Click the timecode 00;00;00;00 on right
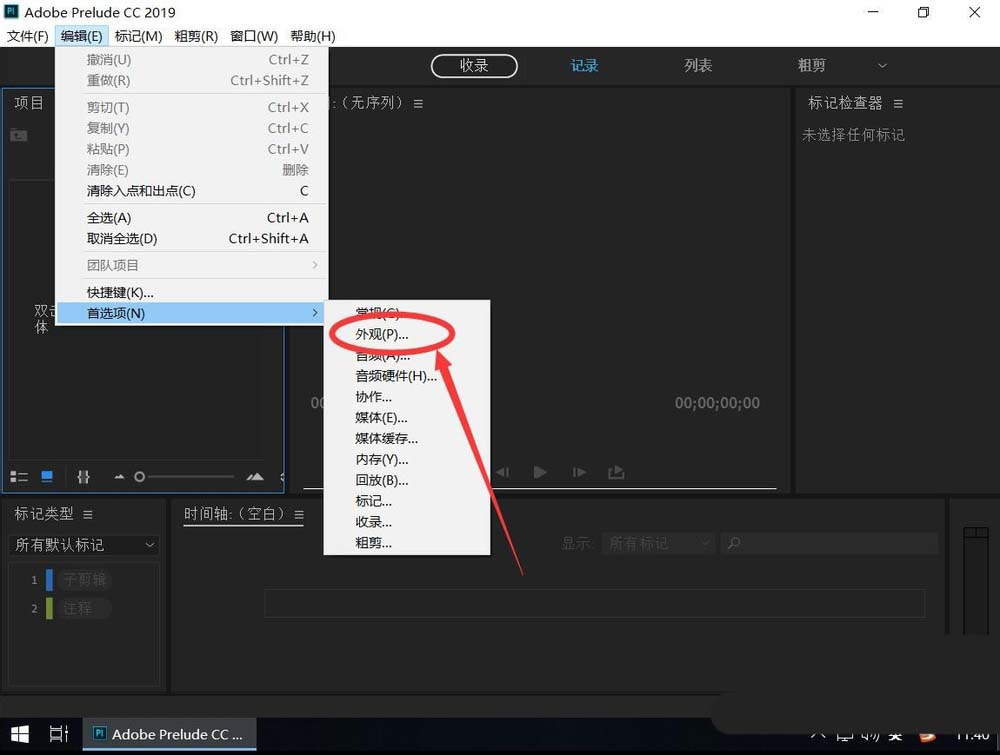 tap(717, 403)
